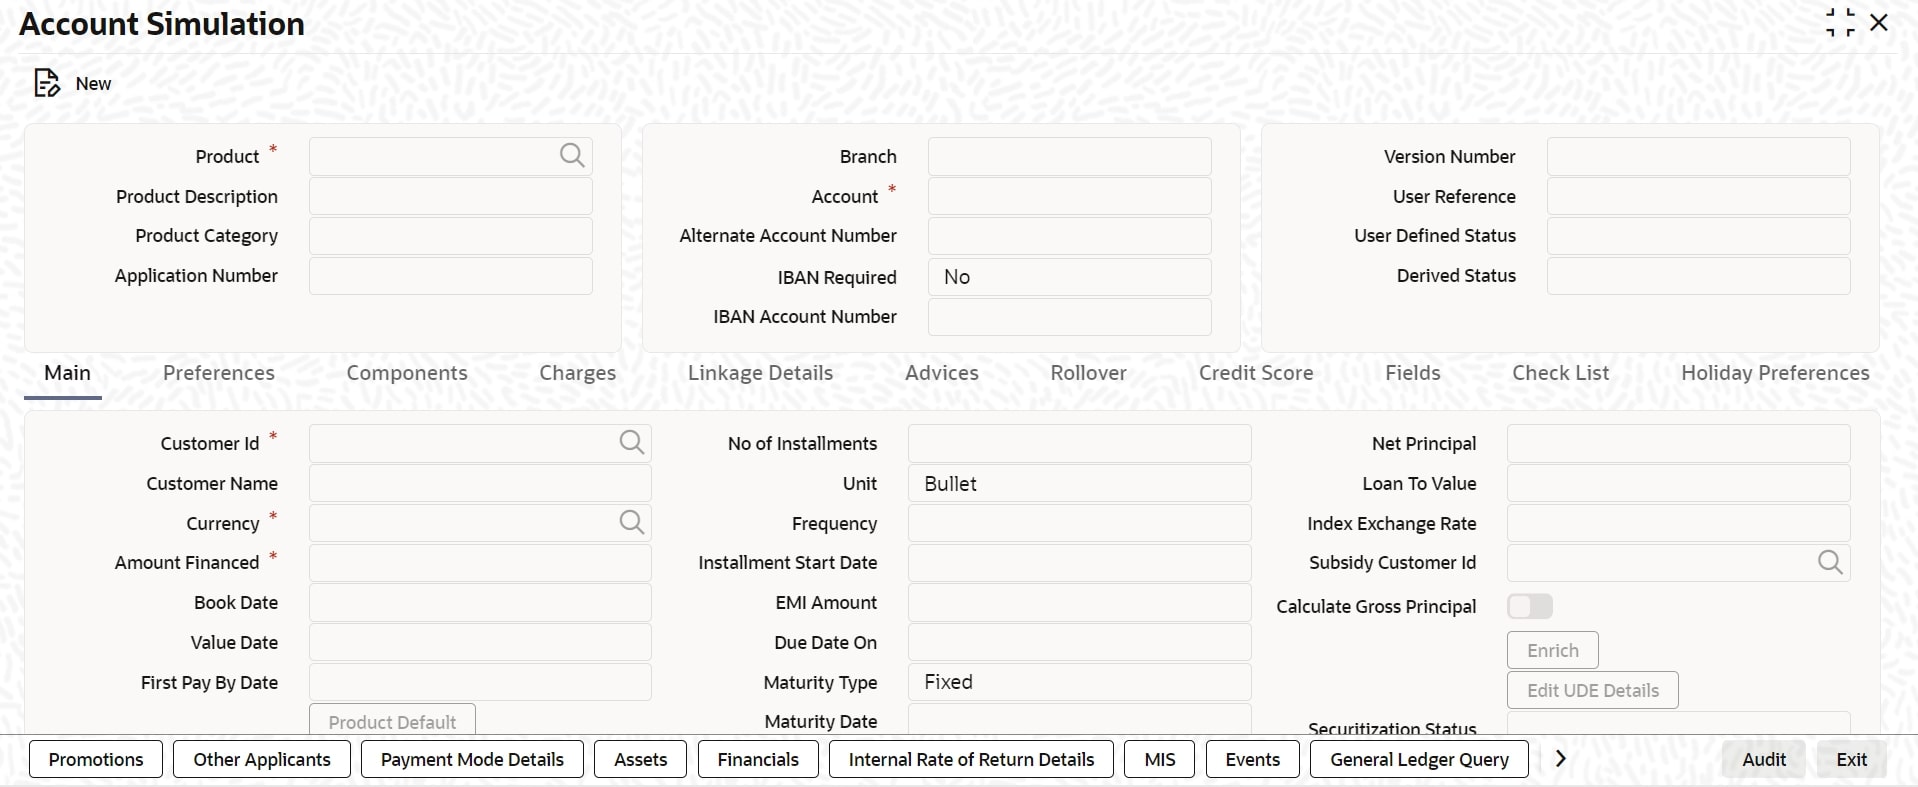Switch to the Preferences tab
Viewport: 1918px width, 787px height.
(219, 373)
